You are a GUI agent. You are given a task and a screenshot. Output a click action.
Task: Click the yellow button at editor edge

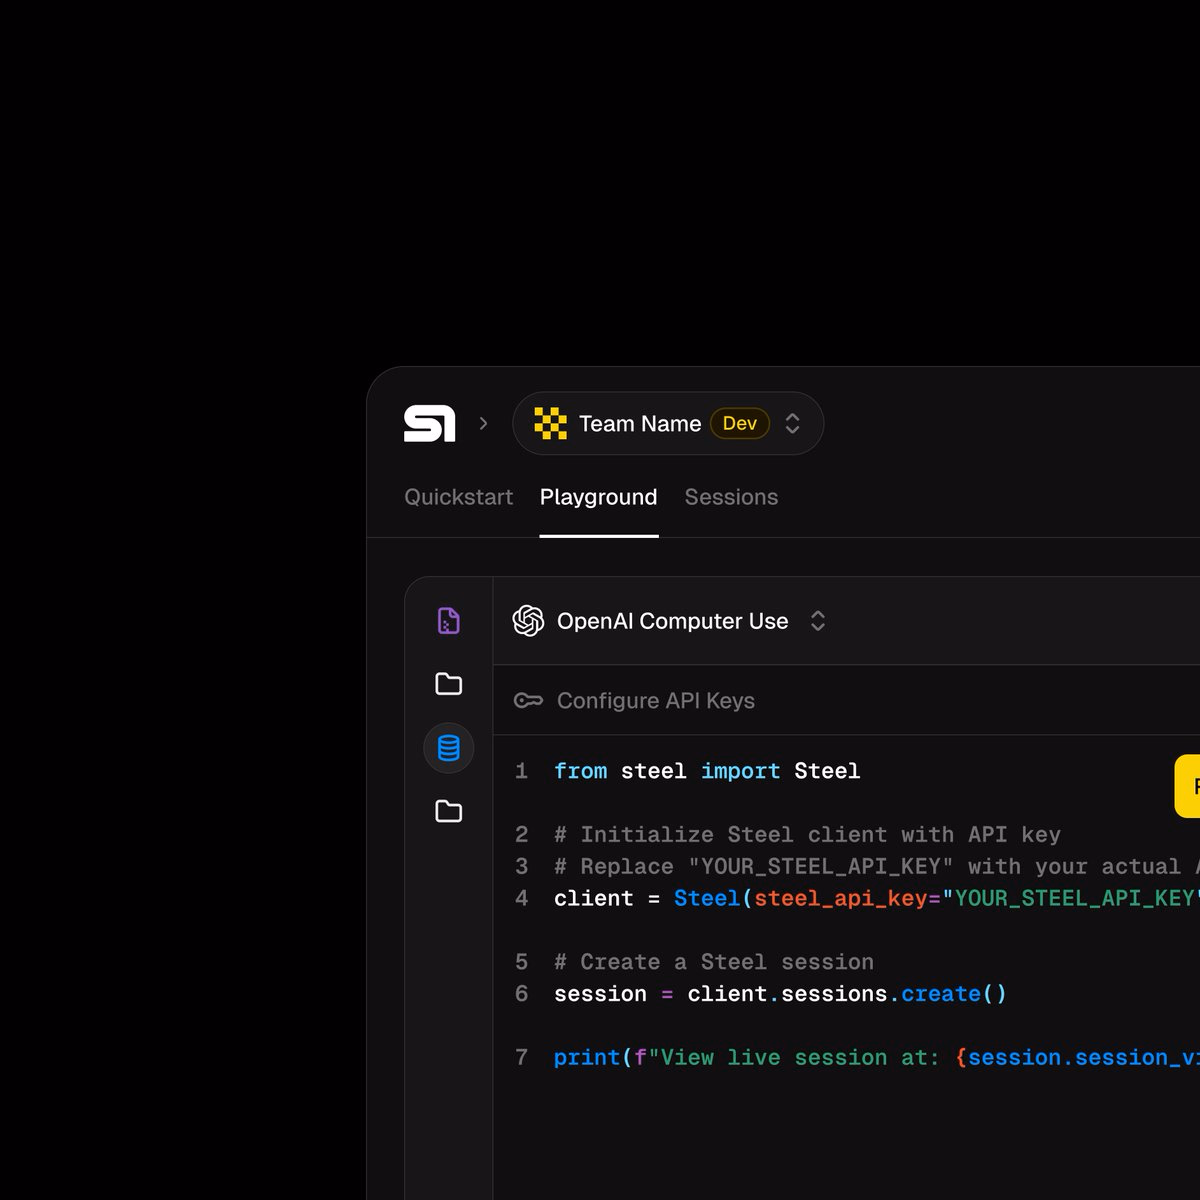pyautogui.click(x=1187, y=786)
